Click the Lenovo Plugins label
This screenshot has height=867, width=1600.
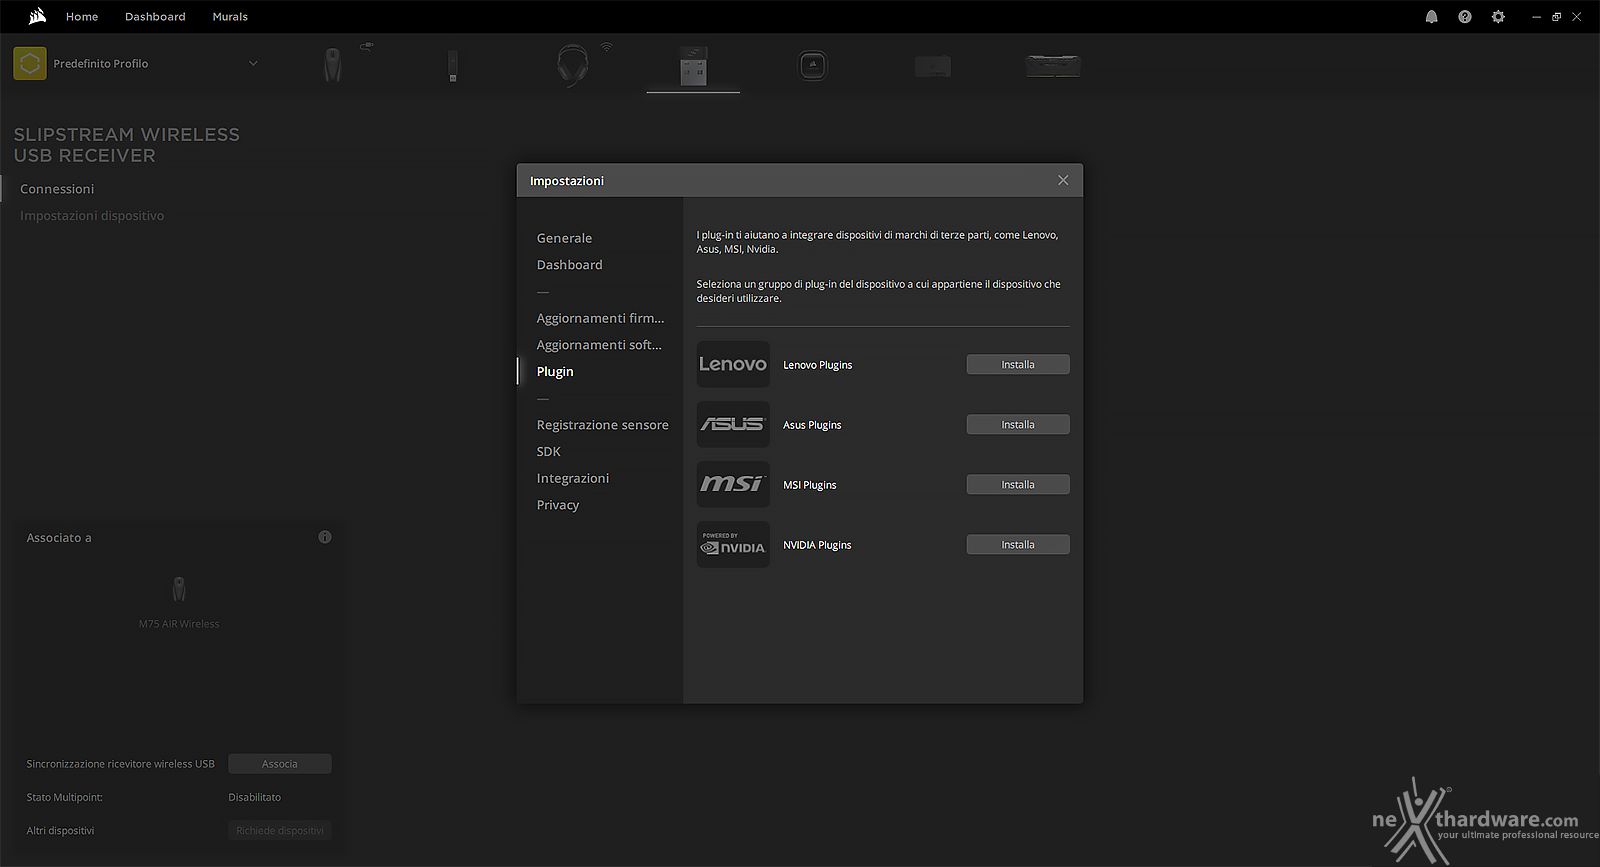pyautogui.click(x=817, y=365)
